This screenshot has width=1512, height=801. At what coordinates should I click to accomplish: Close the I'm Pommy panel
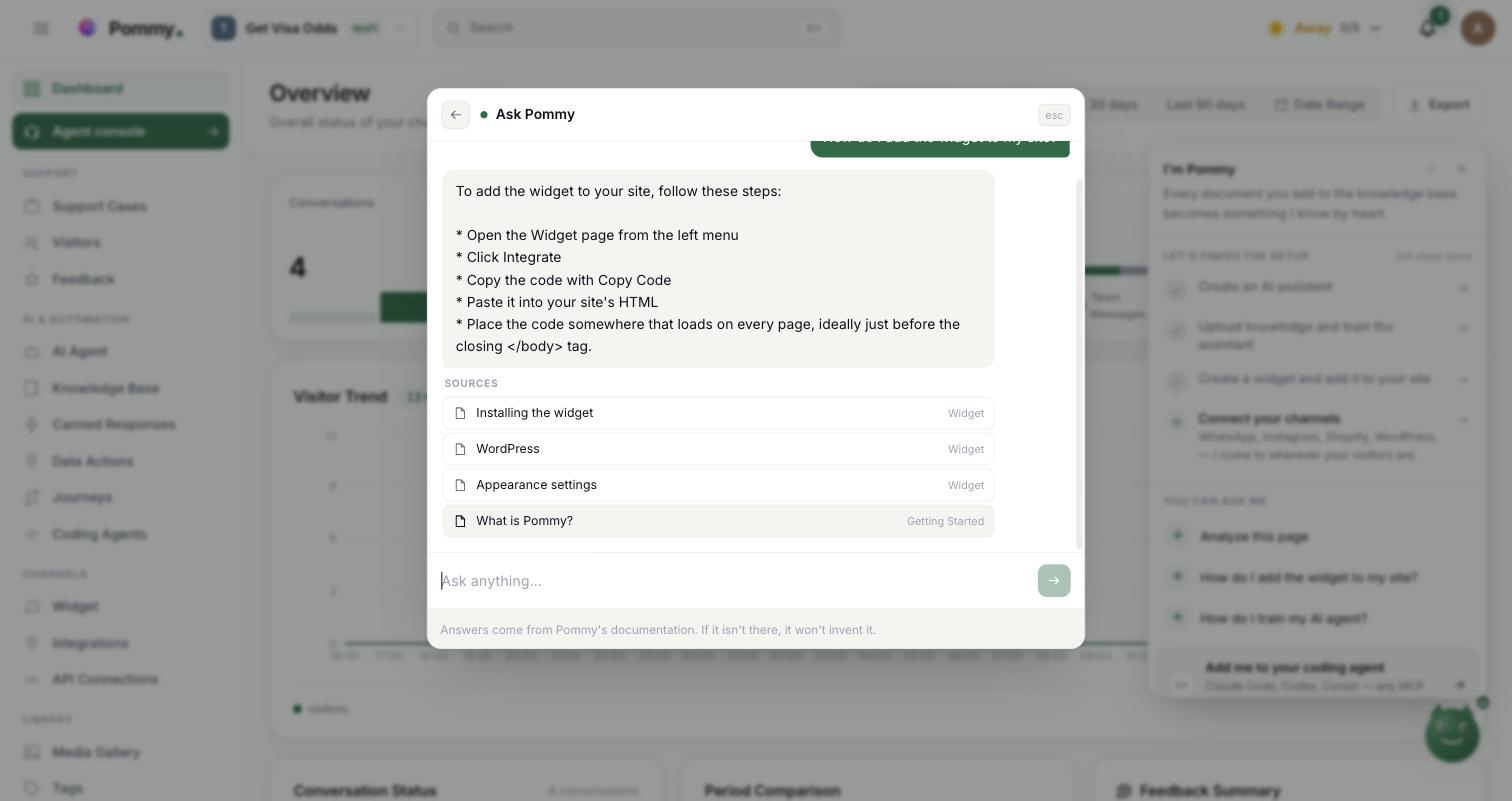1462,169
